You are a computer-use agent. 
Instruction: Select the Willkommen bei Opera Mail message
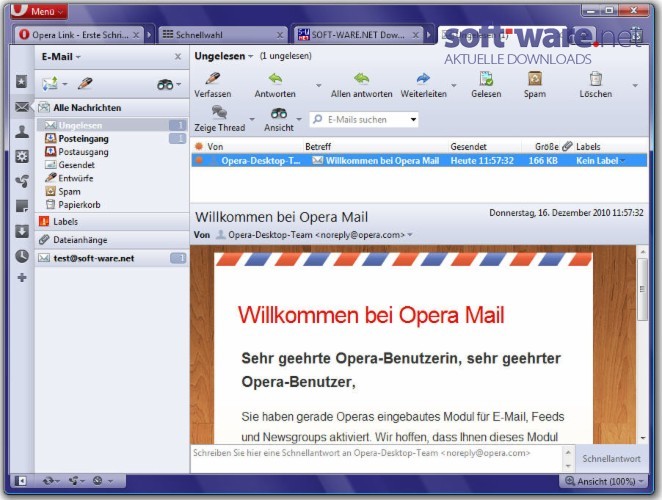point(419,160)
